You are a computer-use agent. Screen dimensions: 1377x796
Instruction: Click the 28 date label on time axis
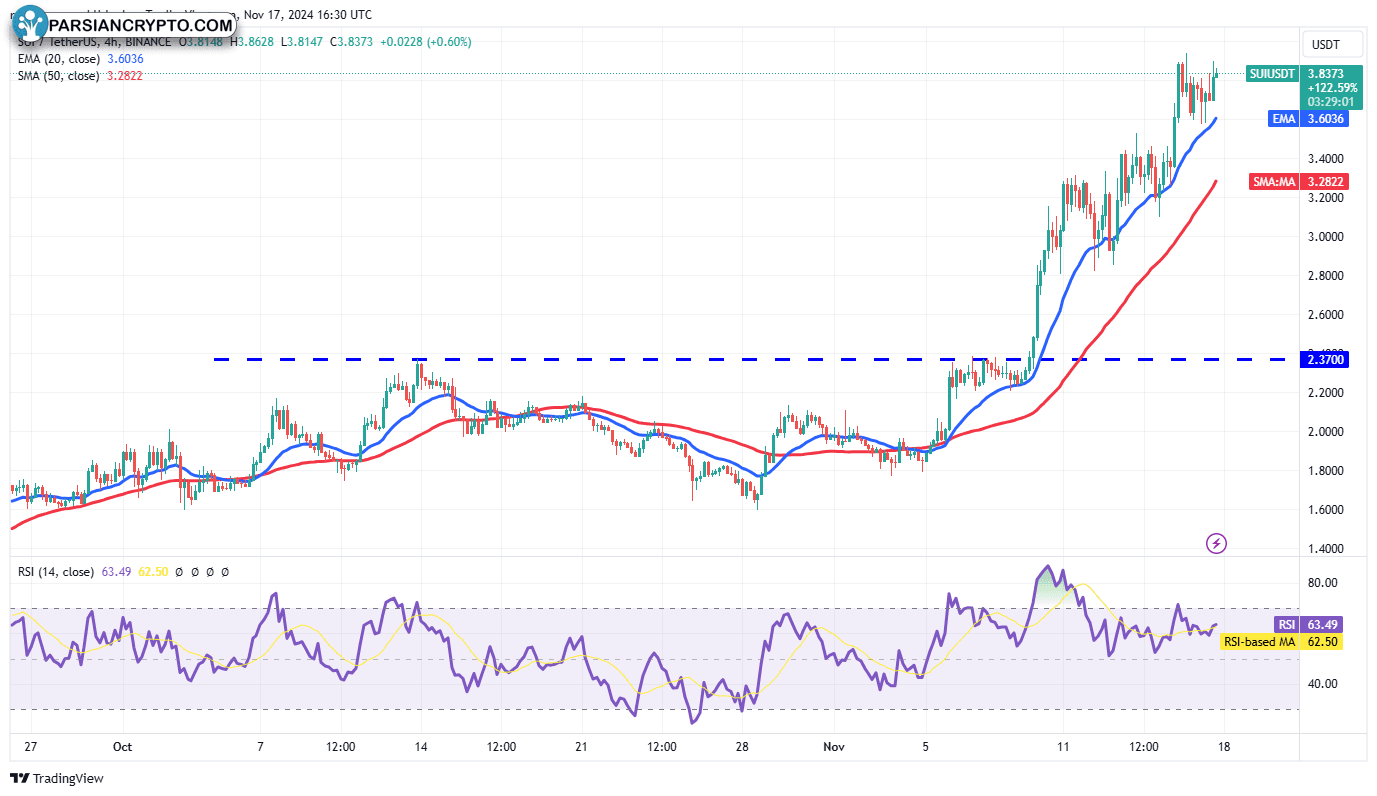tap(742, 747)
